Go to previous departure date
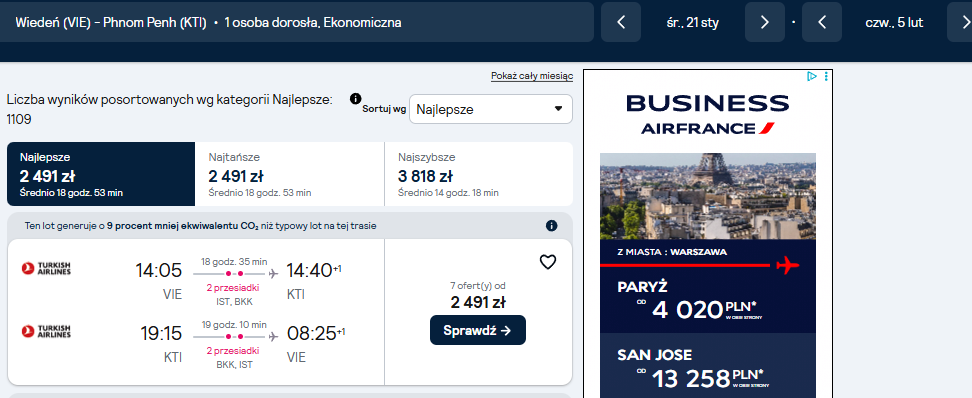The width and height of the screenshot is (972, 398). pos(621,22)
